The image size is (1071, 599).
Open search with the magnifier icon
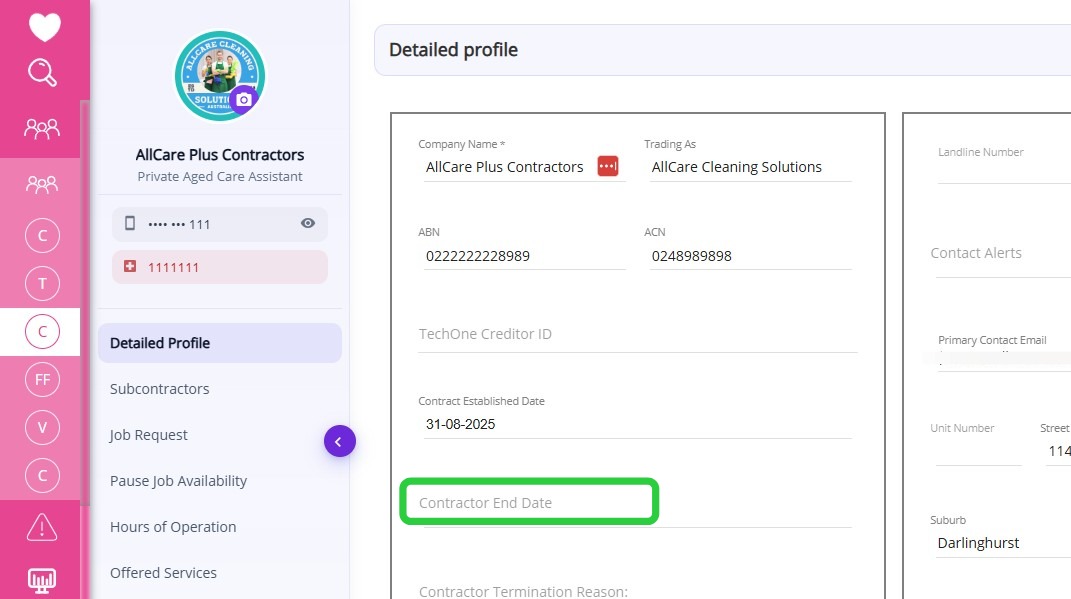click(42, 73)
